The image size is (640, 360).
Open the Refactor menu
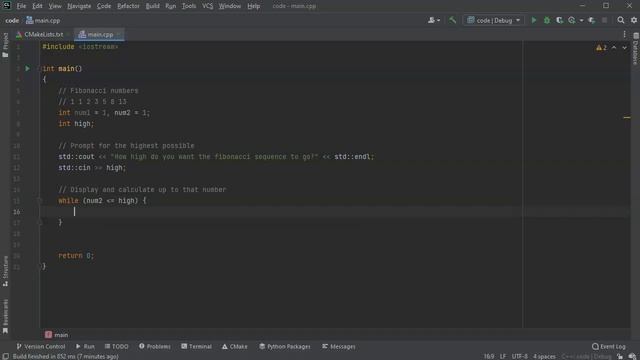click(128, 6)
